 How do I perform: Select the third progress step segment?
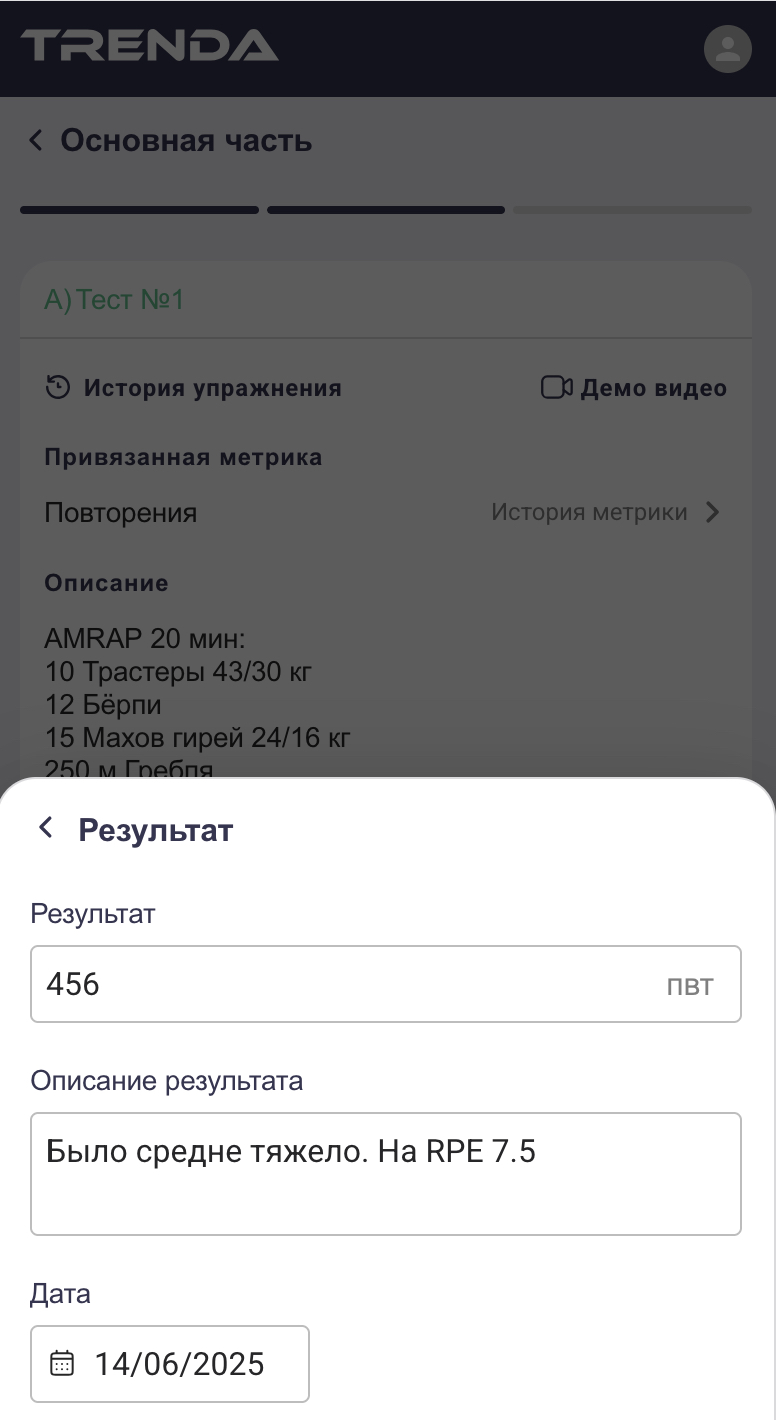click(632, 210)
